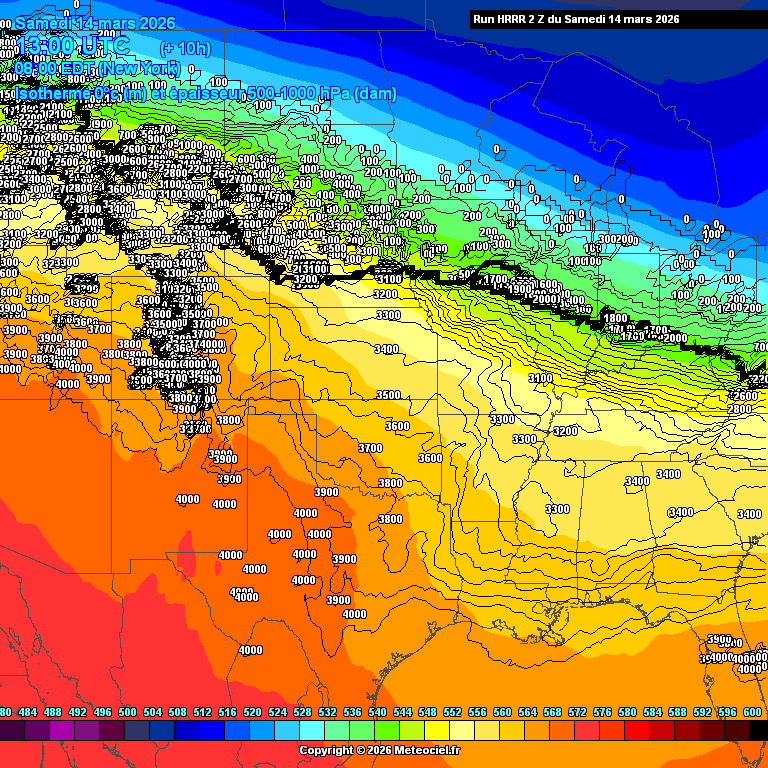The image size is (768, 768).
Task: Select the cyan 528 legend swatch
Action: [312, 731]
